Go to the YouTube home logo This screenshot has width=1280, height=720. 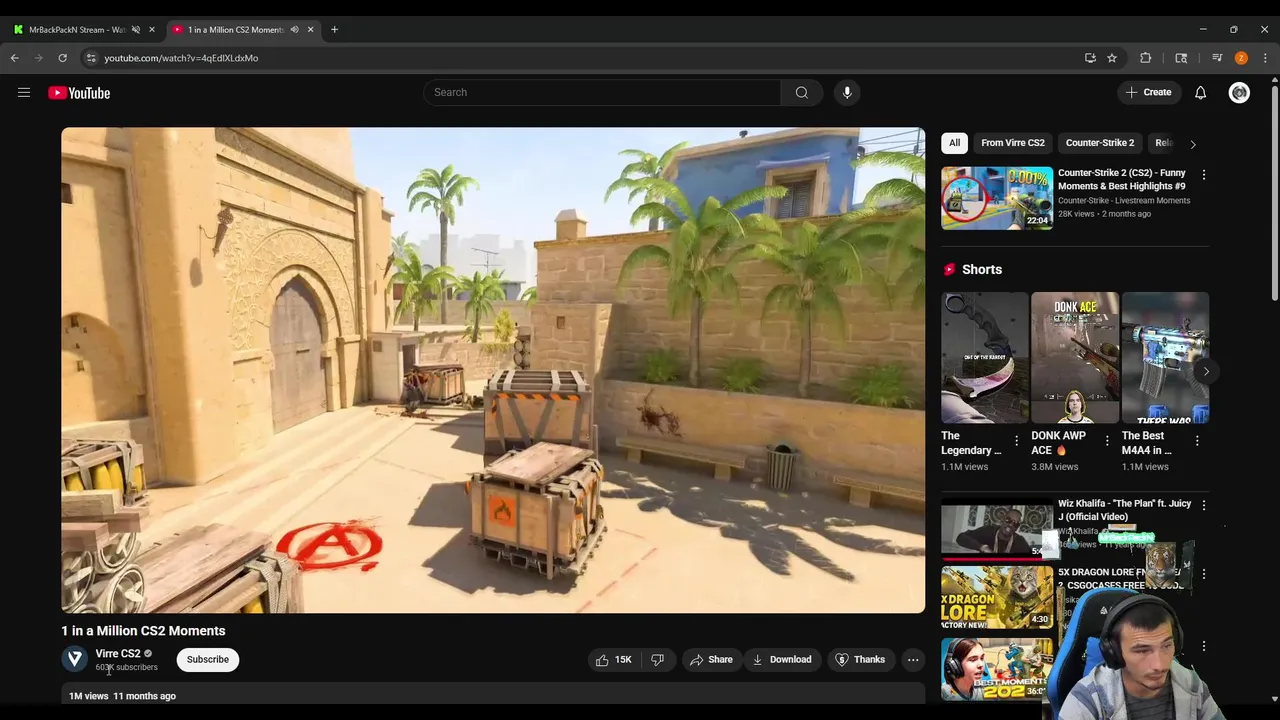[79, 93]
